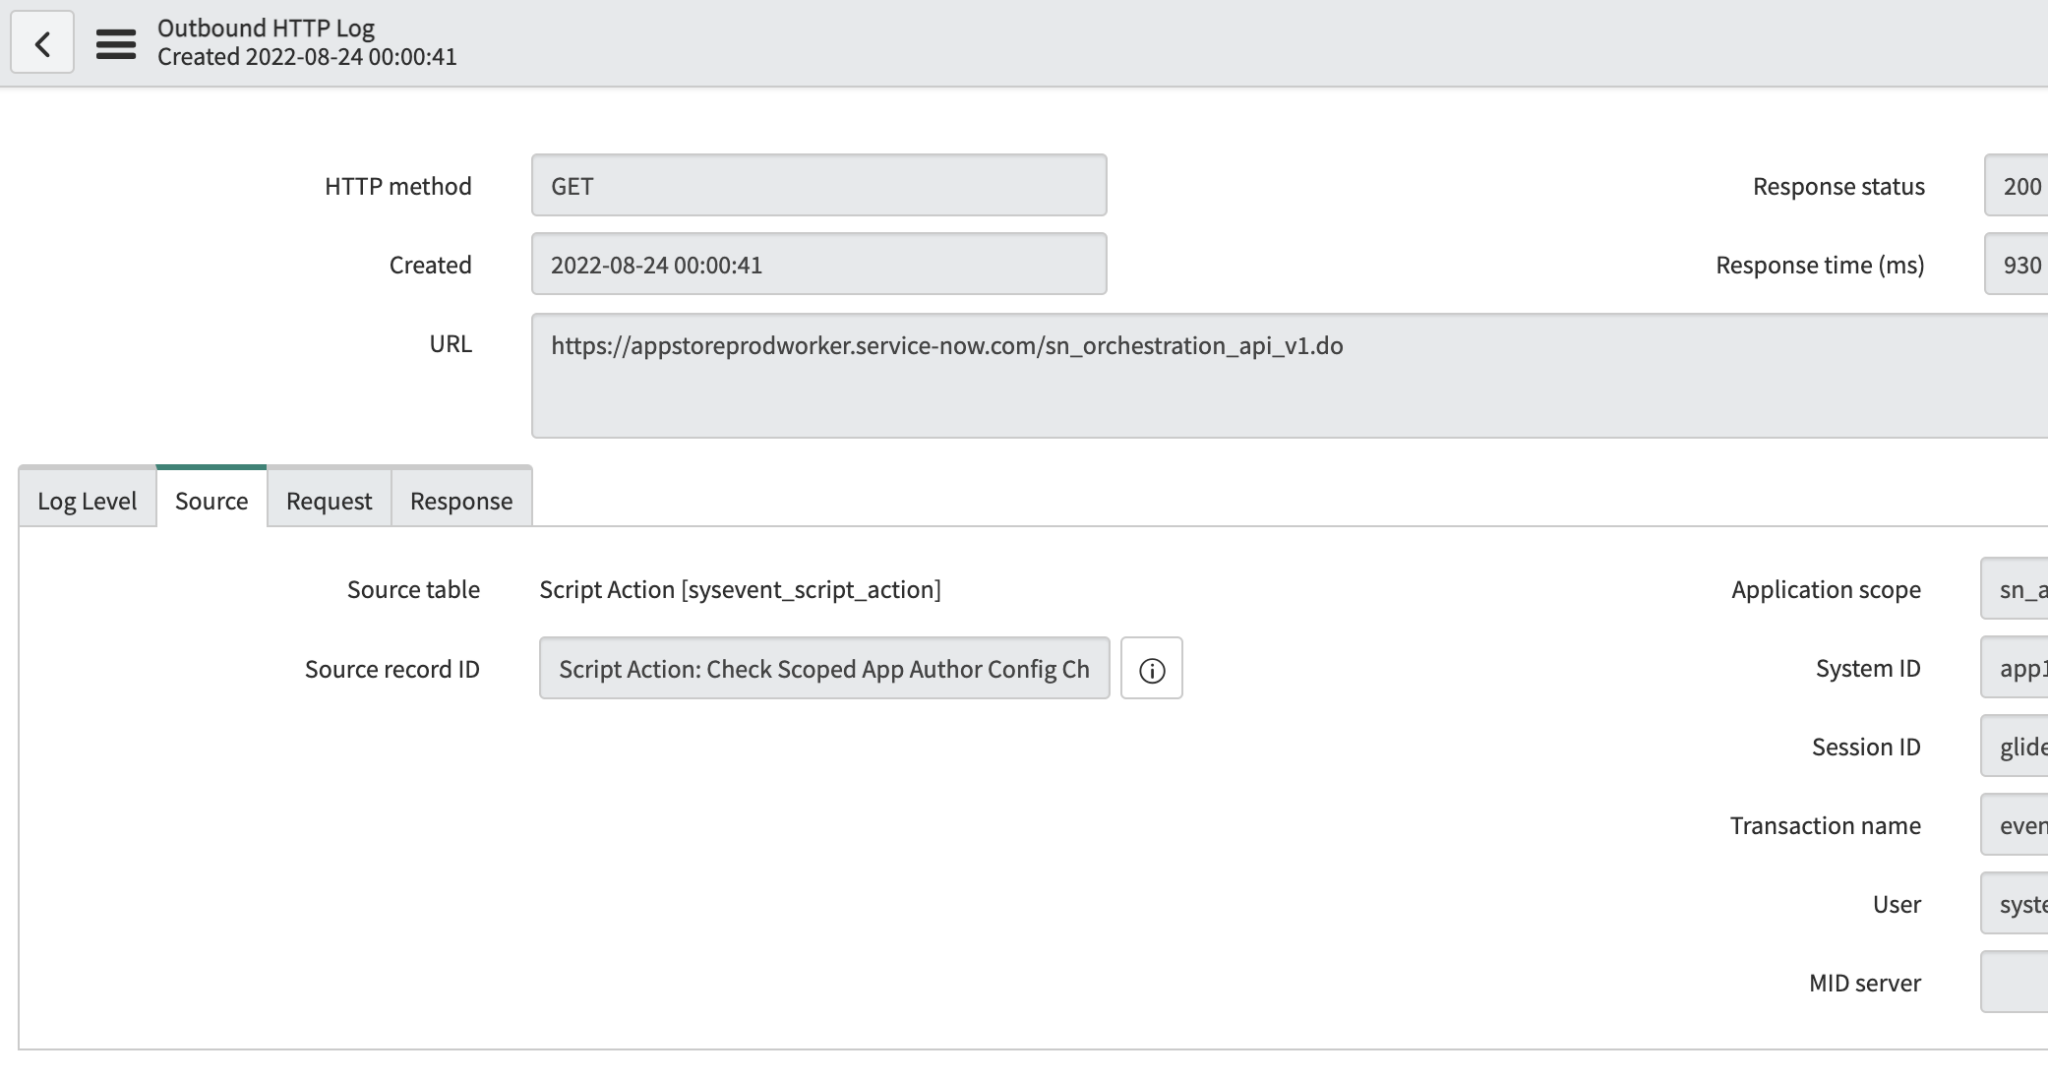Open the Log Level tab
The image size is (2048, 1078).
(x=86, y=500)
